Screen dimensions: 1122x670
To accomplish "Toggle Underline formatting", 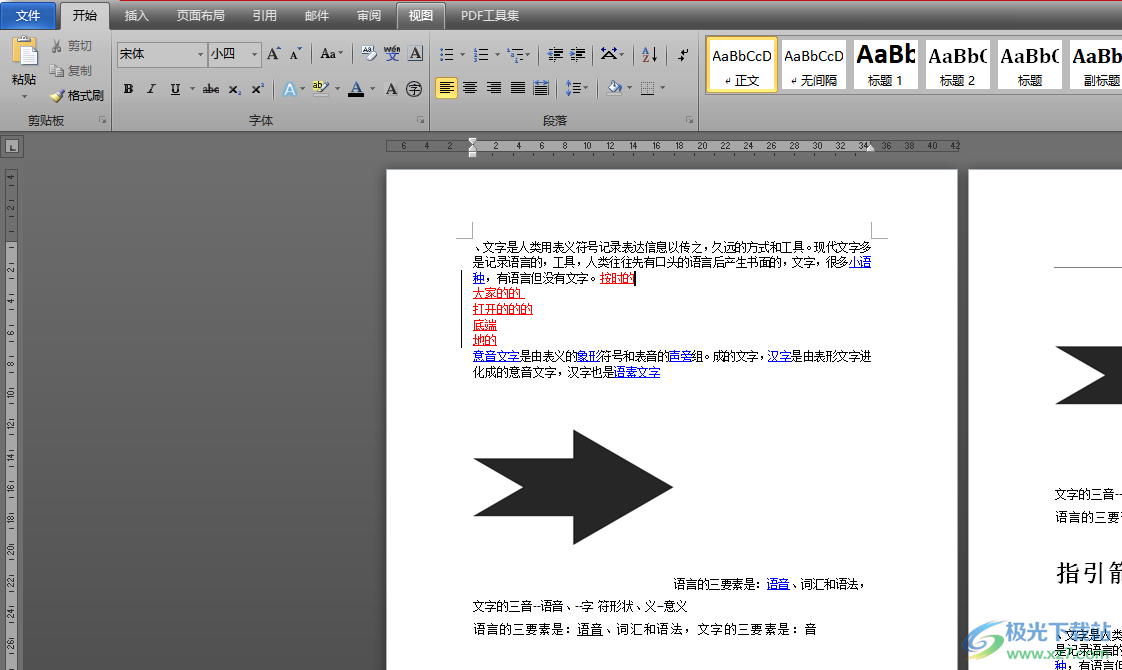I will (175, 89).
